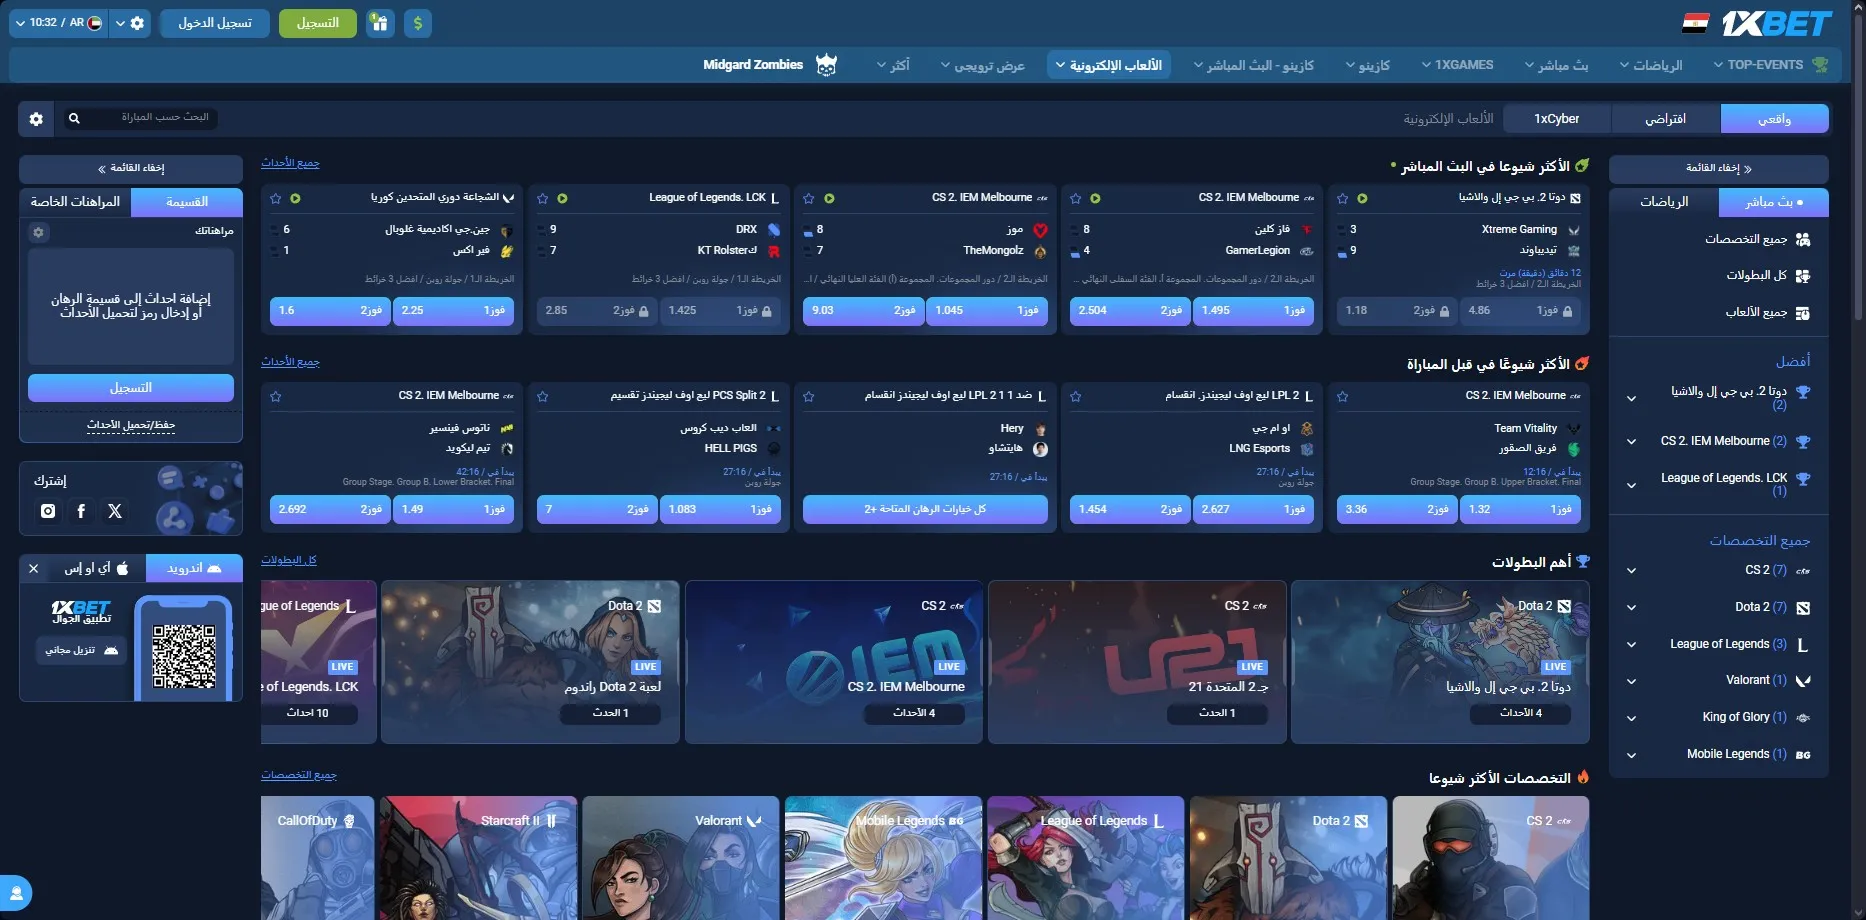This screenshot has height=920, width=1866.
Task: Expand Dota 2 (7) discipline
Action: [1631, 607]
